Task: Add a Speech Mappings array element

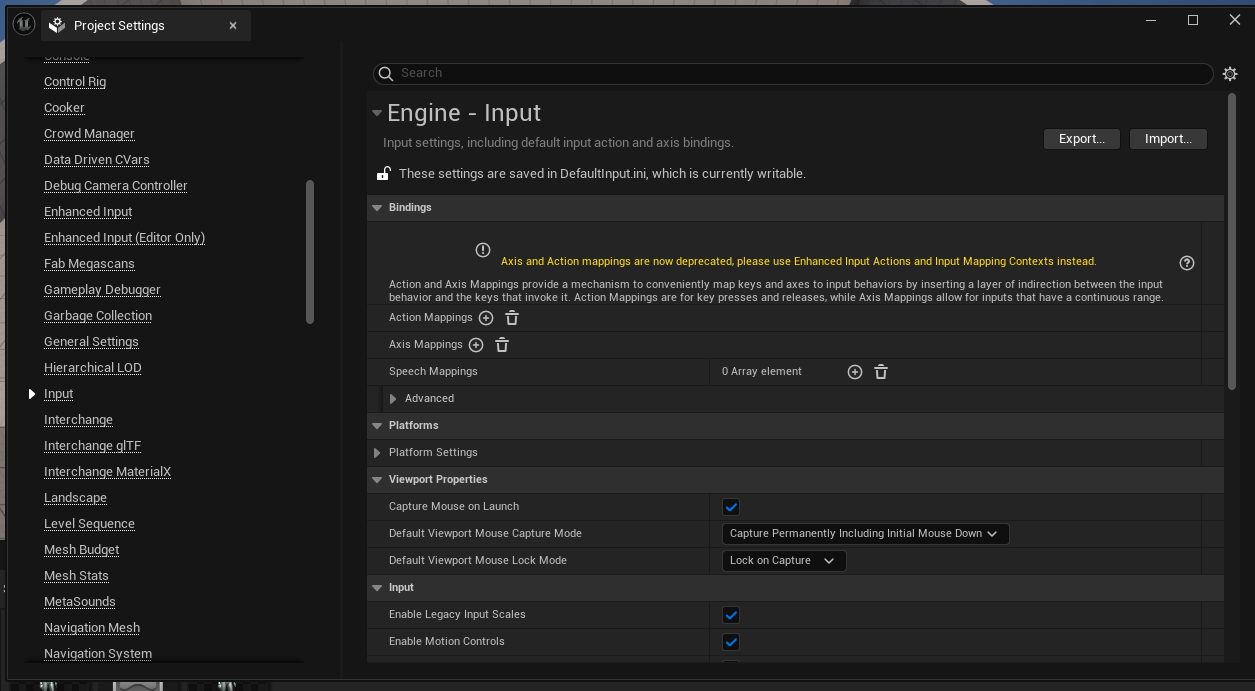Action: tap(855, 372)
